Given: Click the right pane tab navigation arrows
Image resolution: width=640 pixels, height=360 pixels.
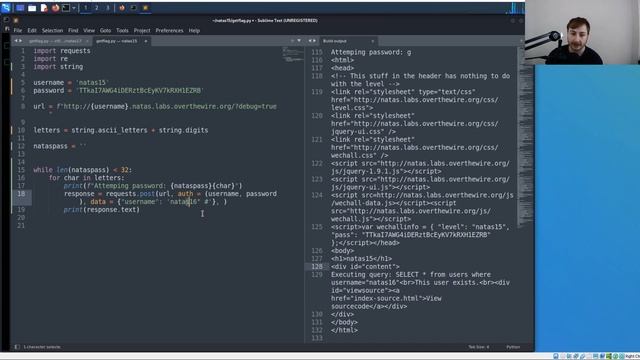Looking at the screenshot, I should 312,41.
